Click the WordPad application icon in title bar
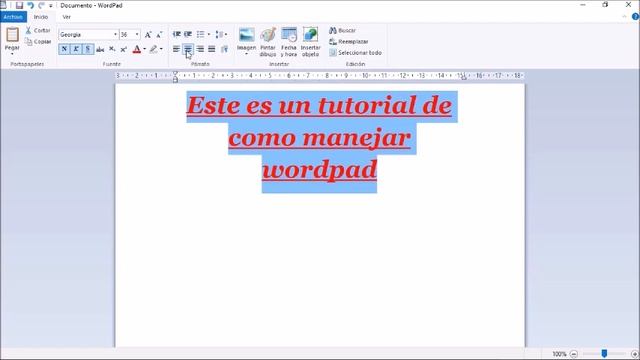Screen dimensions: 640x360 click(3, 5)
